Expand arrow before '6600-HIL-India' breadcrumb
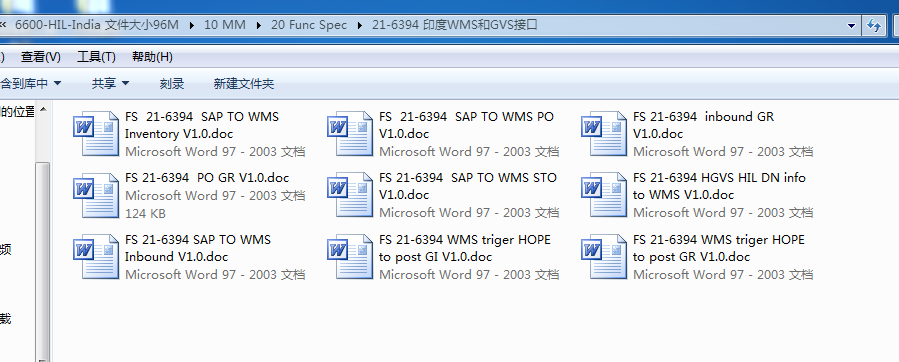The image size is (899, 362). pyautogui.click(x=4, y=25)
